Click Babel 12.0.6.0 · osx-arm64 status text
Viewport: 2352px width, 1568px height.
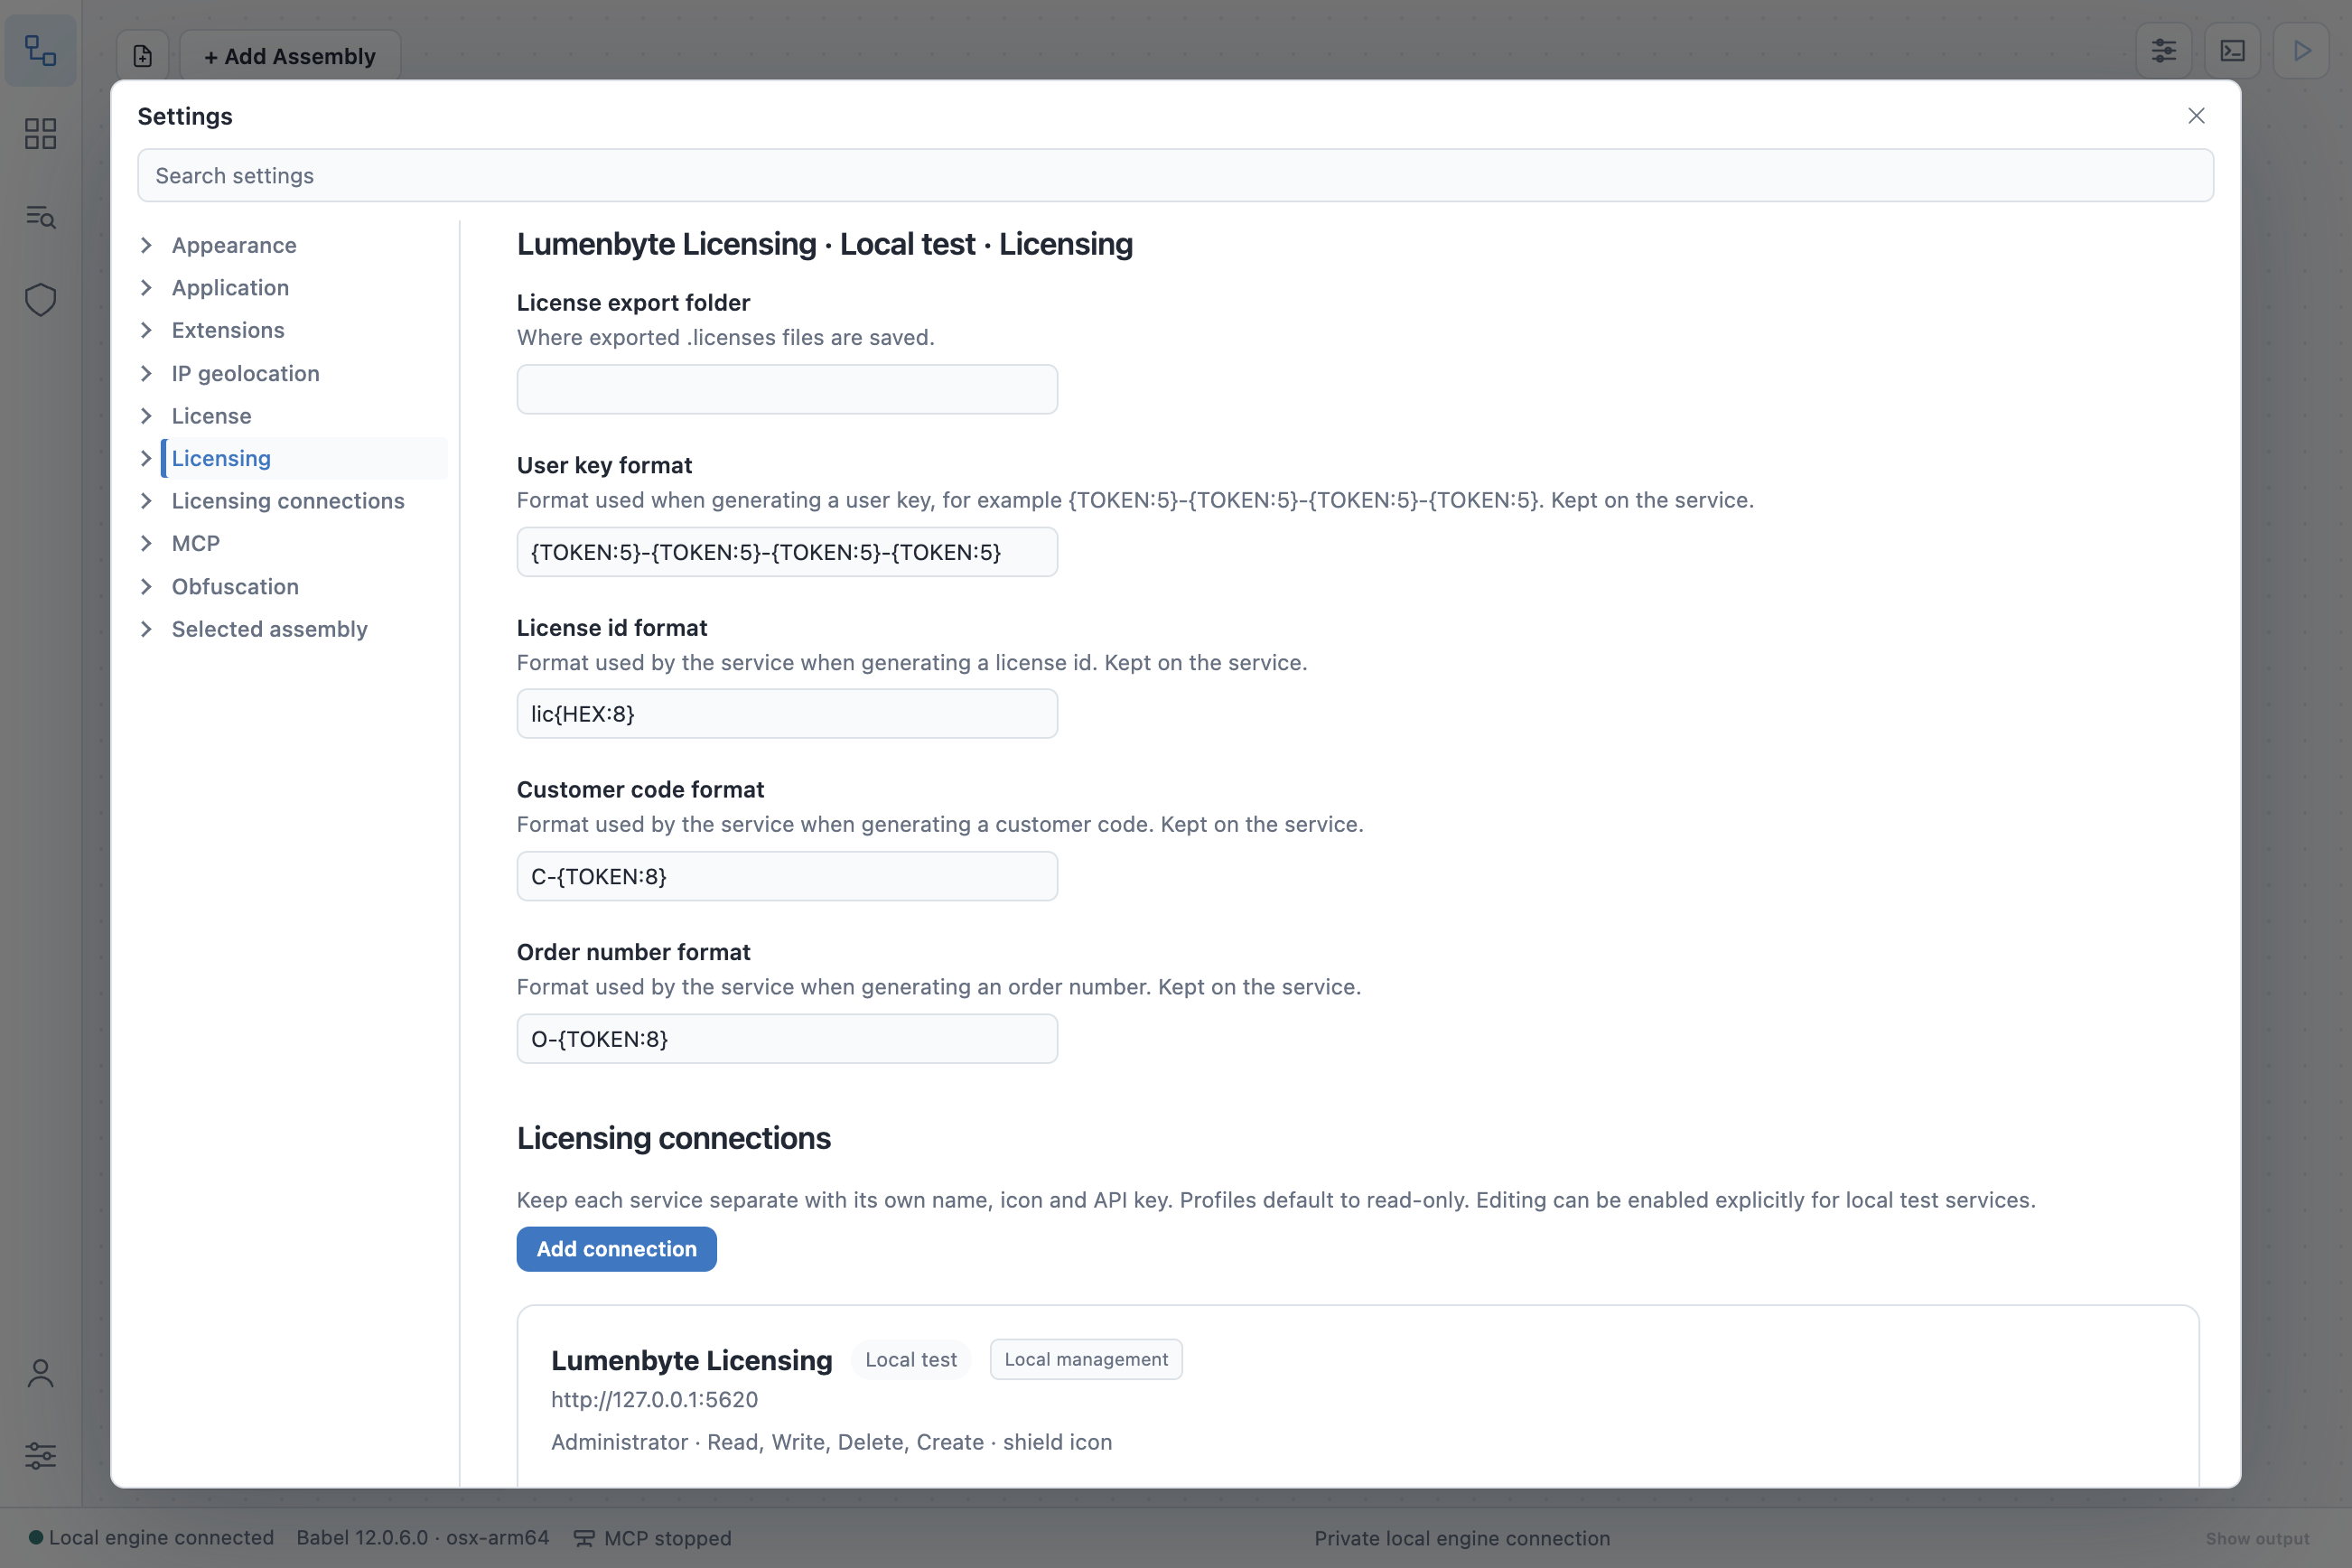423,1538
